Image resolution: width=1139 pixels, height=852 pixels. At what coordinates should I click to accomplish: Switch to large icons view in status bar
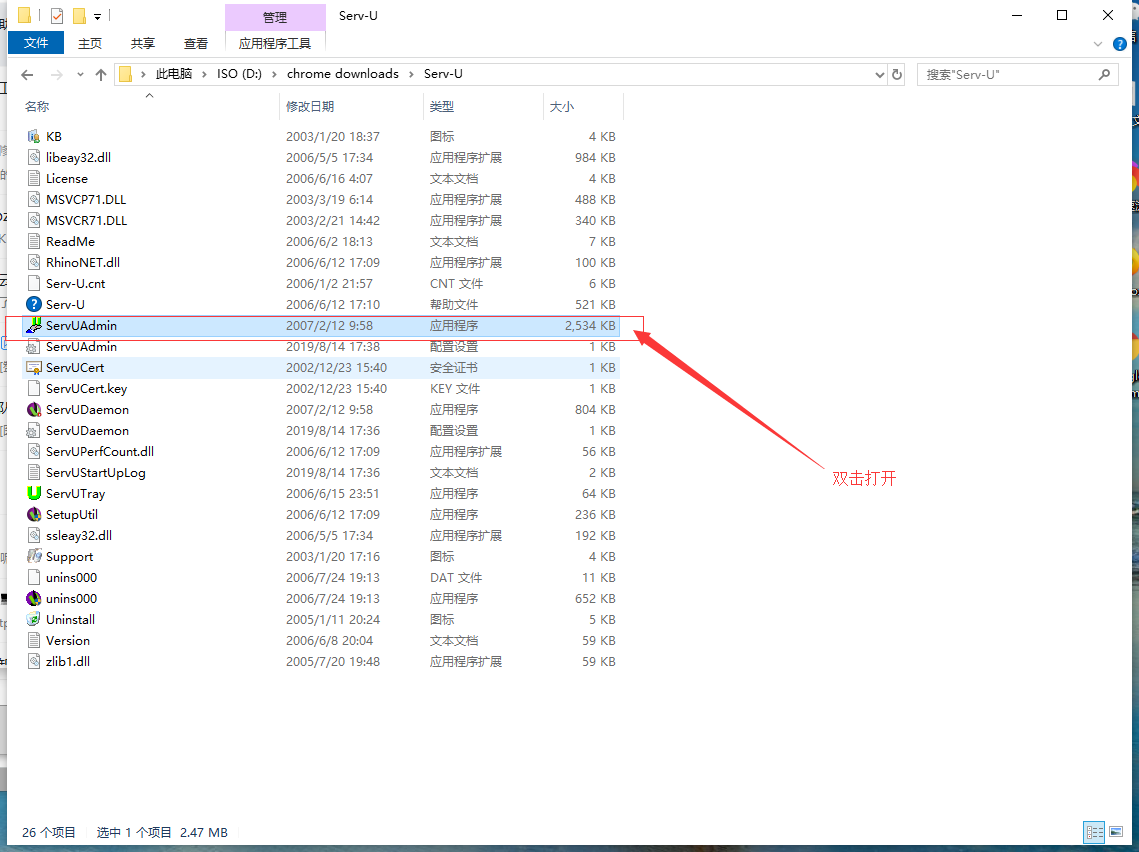[x=1116, y=832]
